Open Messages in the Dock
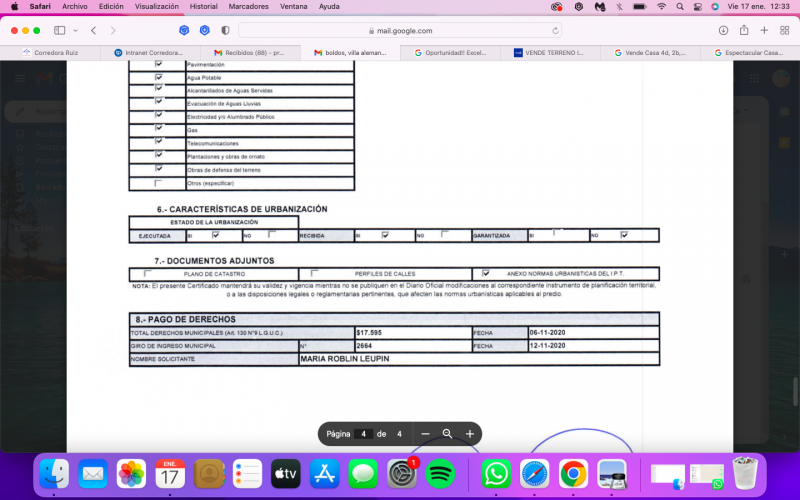This screenshot has height=500, width=800. [x=363, y=474]
